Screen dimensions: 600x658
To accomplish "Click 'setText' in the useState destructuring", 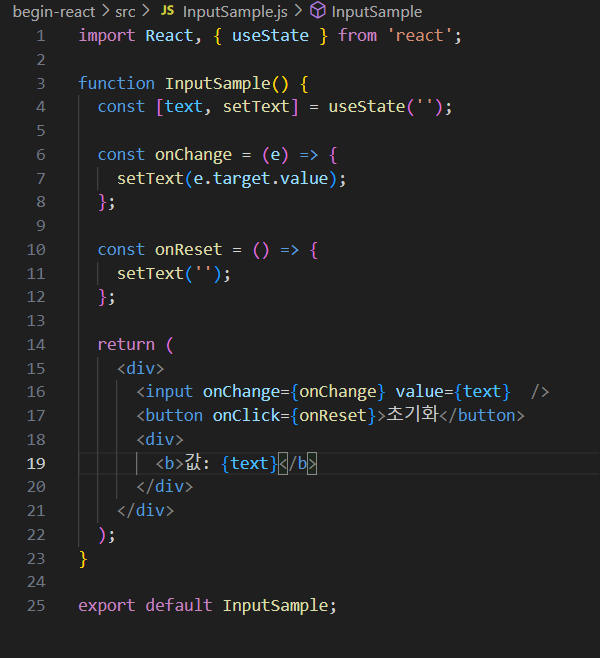I will [x=256, y=107].
